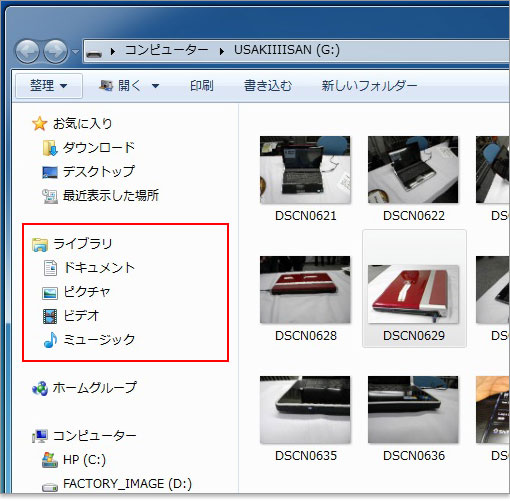Select ライブラリ in navigation pane
The image size is (510, 501).
[83, 244]
